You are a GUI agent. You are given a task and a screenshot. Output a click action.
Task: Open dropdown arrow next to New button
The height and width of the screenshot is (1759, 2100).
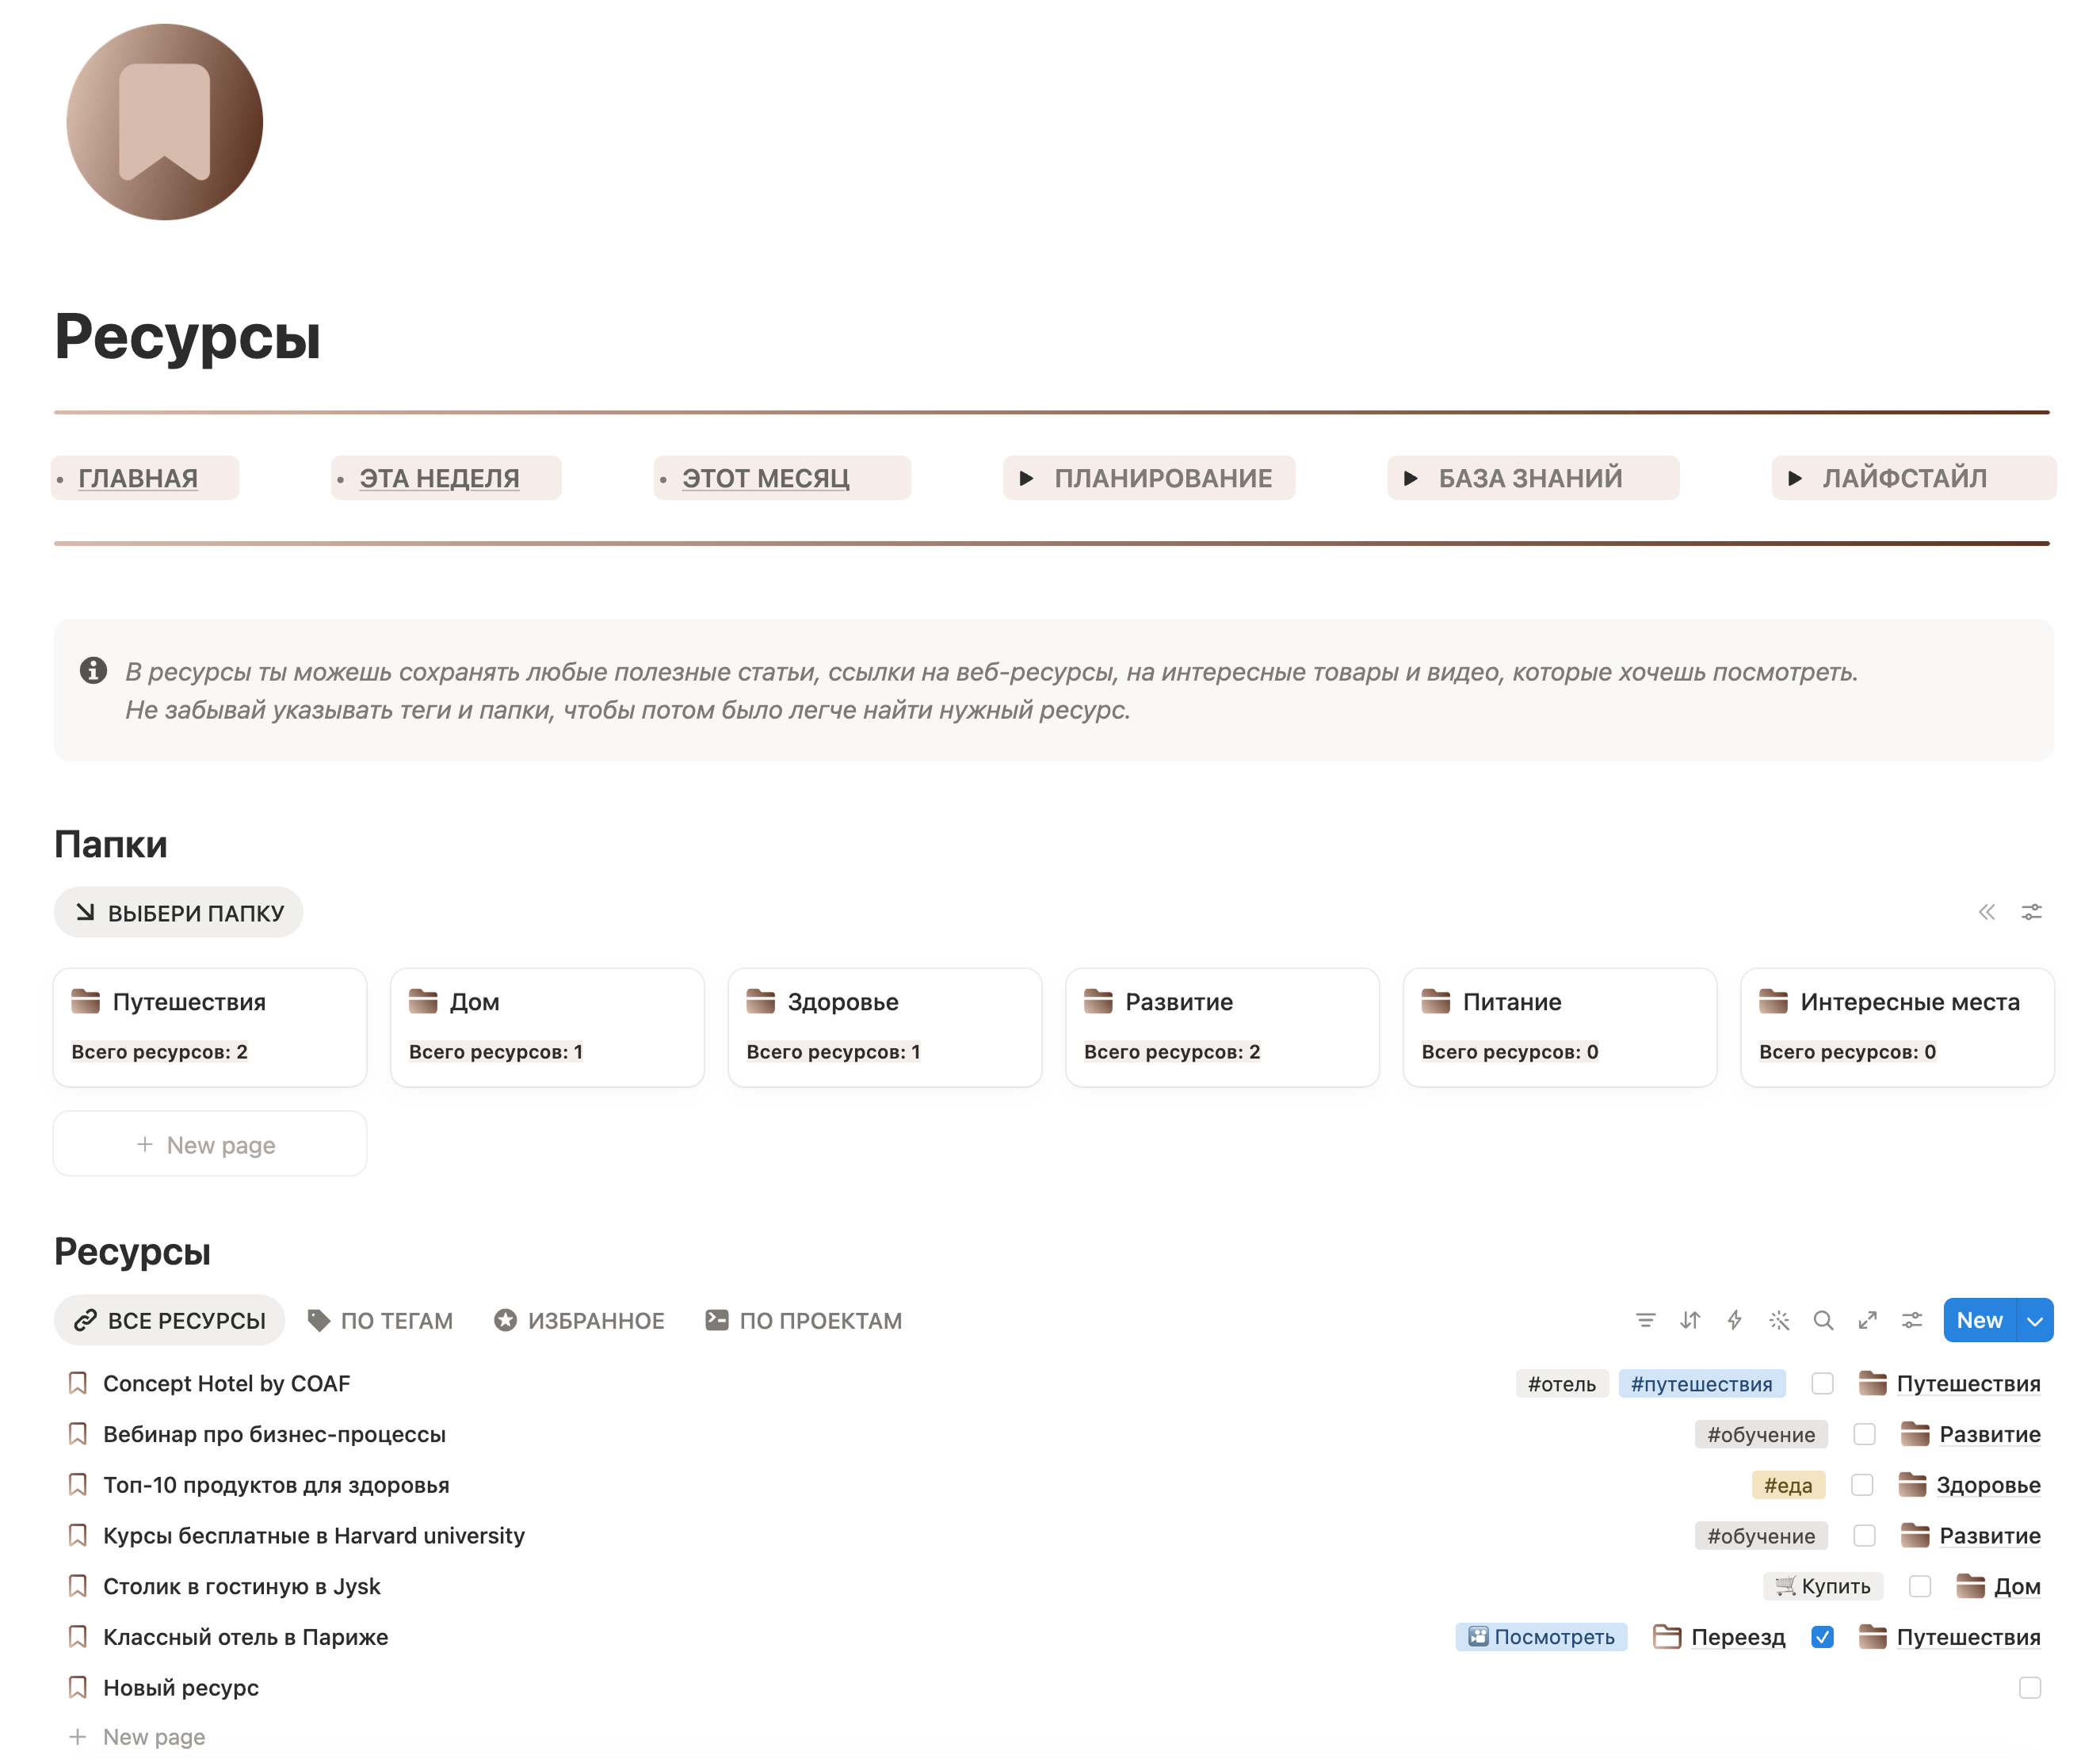2035,1320
